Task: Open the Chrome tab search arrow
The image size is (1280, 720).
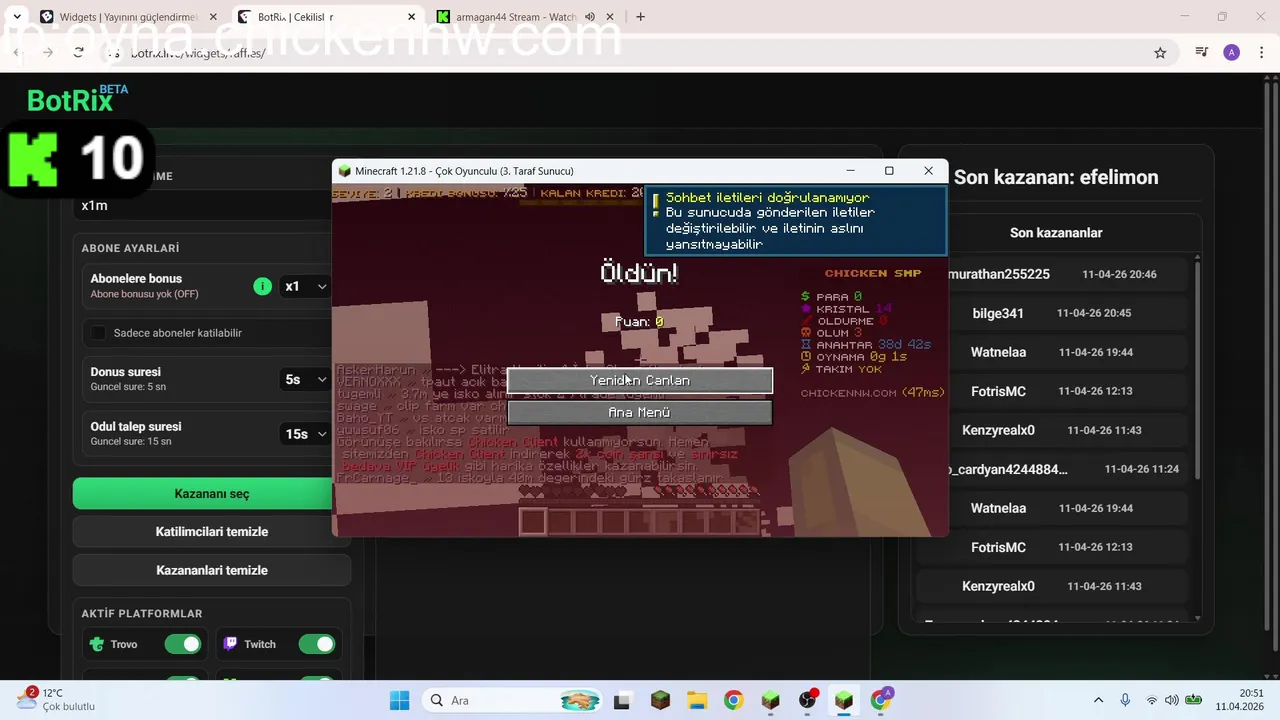Action: pyautogui.click(x=17, y=17)
